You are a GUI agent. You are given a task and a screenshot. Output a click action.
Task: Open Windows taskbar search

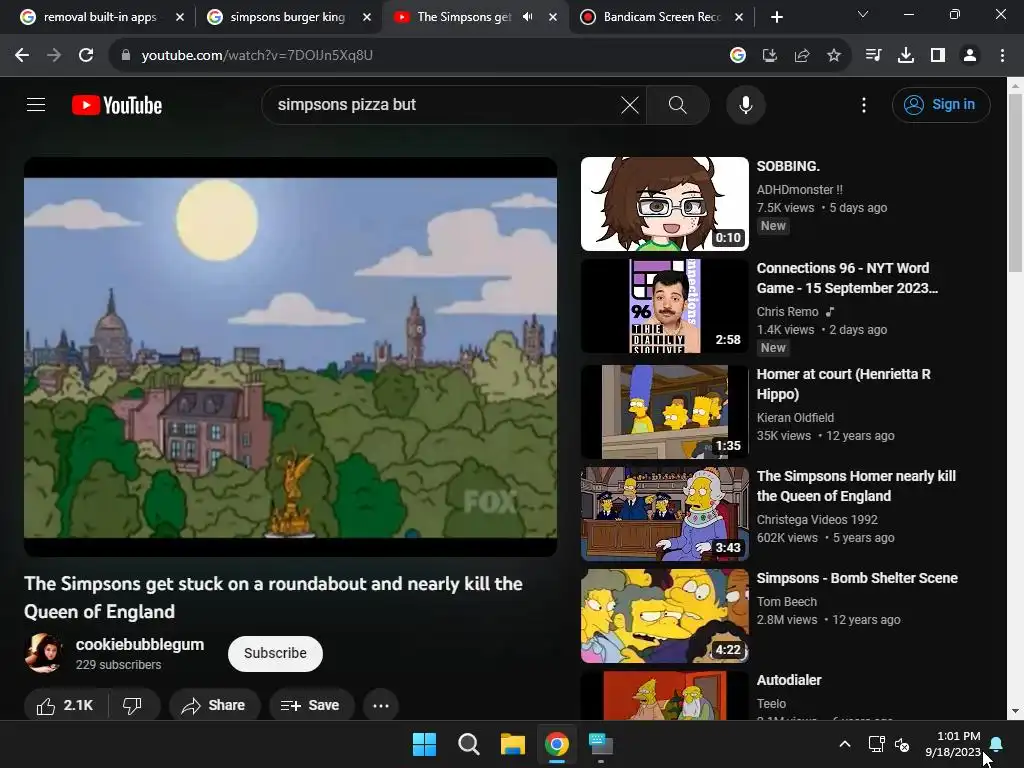468,744
